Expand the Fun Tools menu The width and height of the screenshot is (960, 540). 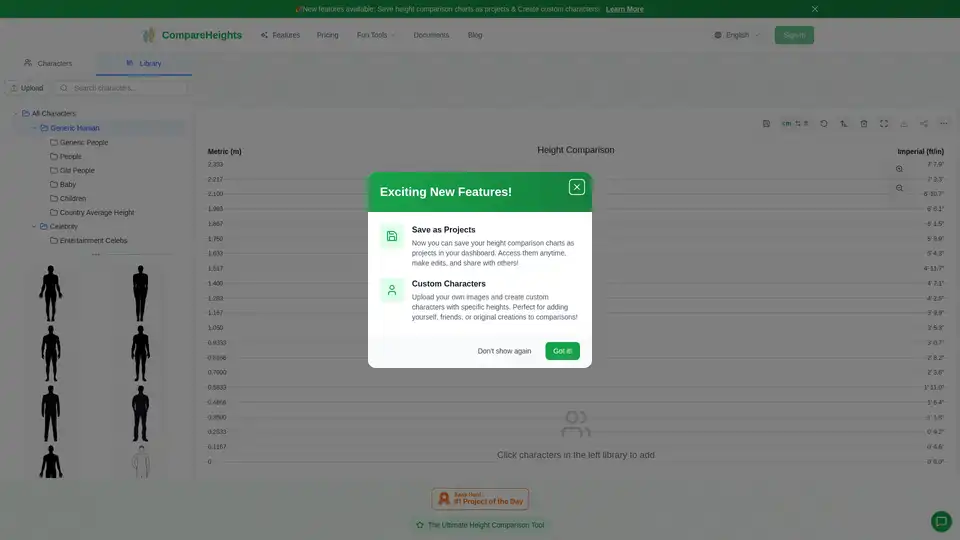pos(375,35)
